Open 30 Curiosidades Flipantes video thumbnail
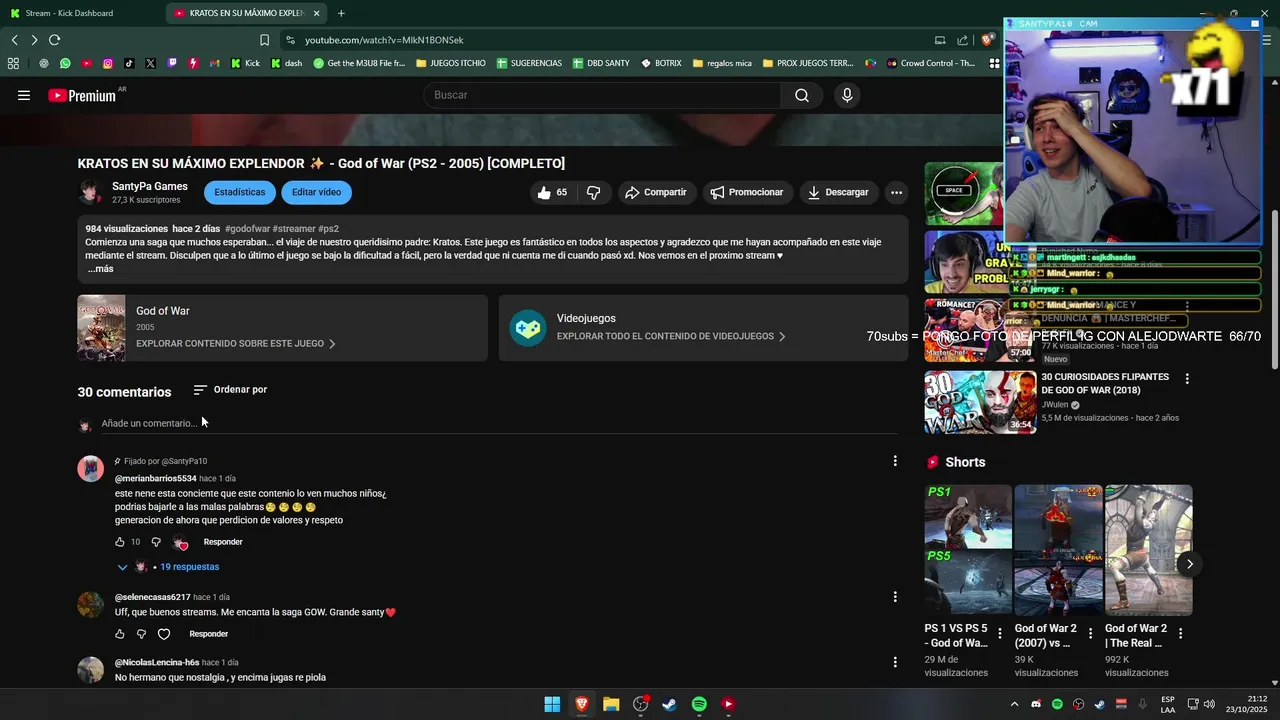The width and height of the screenshot is (1280, 720). click(x=980, y=402)
